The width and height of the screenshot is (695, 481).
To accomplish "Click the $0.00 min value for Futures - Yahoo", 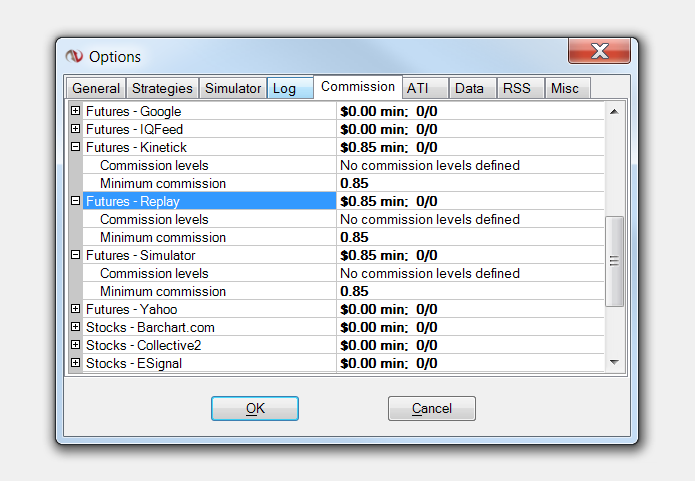I will 389,309.
